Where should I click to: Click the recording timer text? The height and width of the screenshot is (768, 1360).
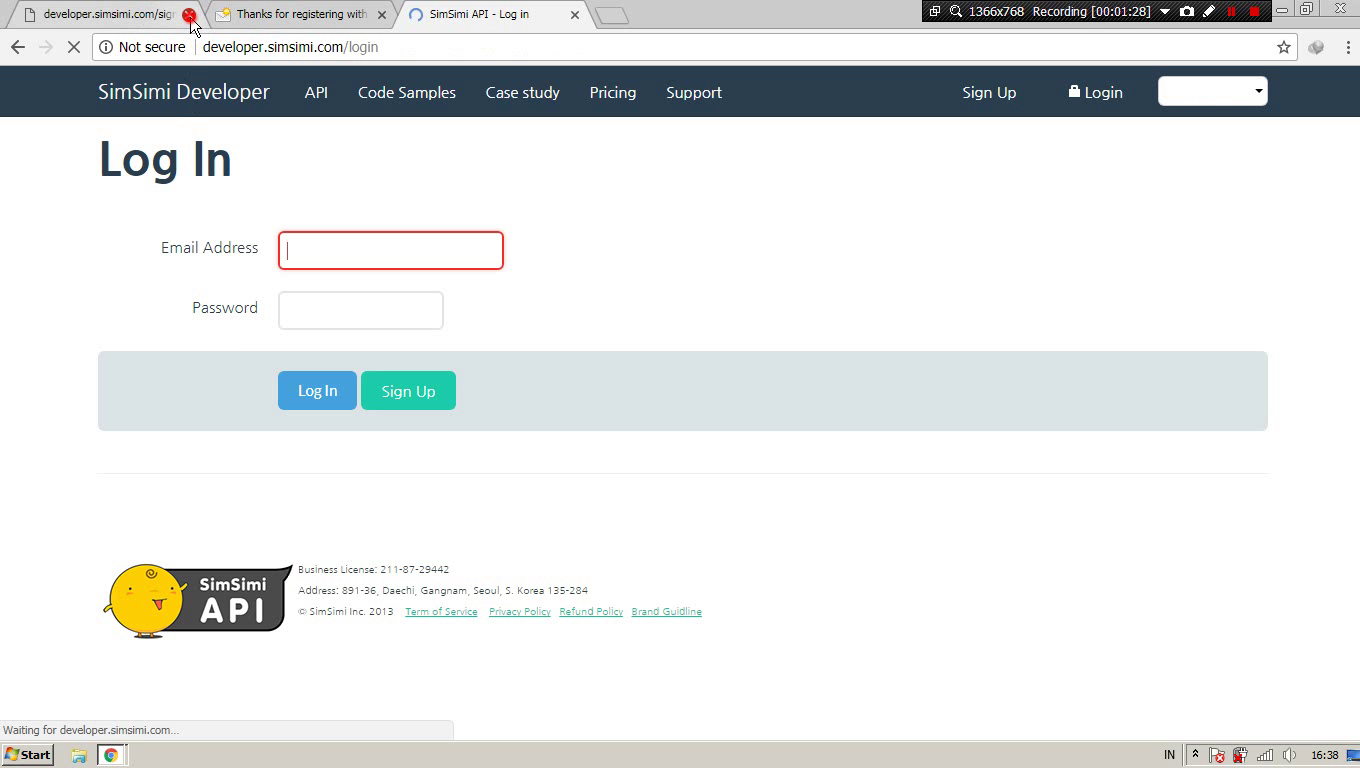pyautogui.click(x=1091, y=11)
